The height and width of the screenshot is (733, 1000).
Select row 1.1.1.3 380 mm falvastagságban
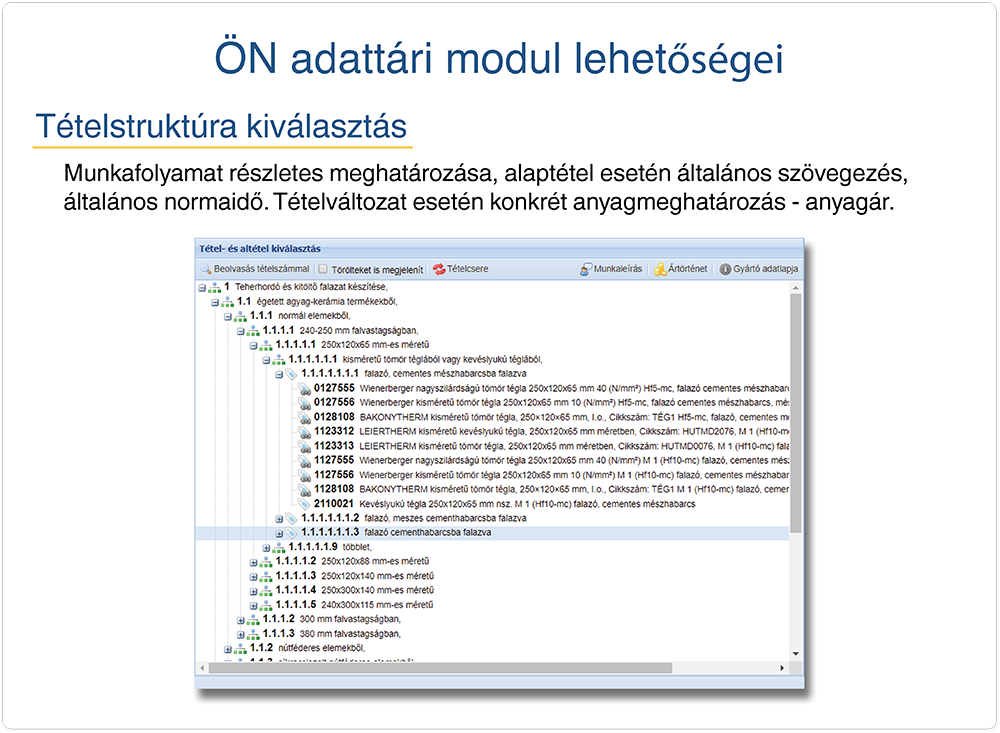332,633
